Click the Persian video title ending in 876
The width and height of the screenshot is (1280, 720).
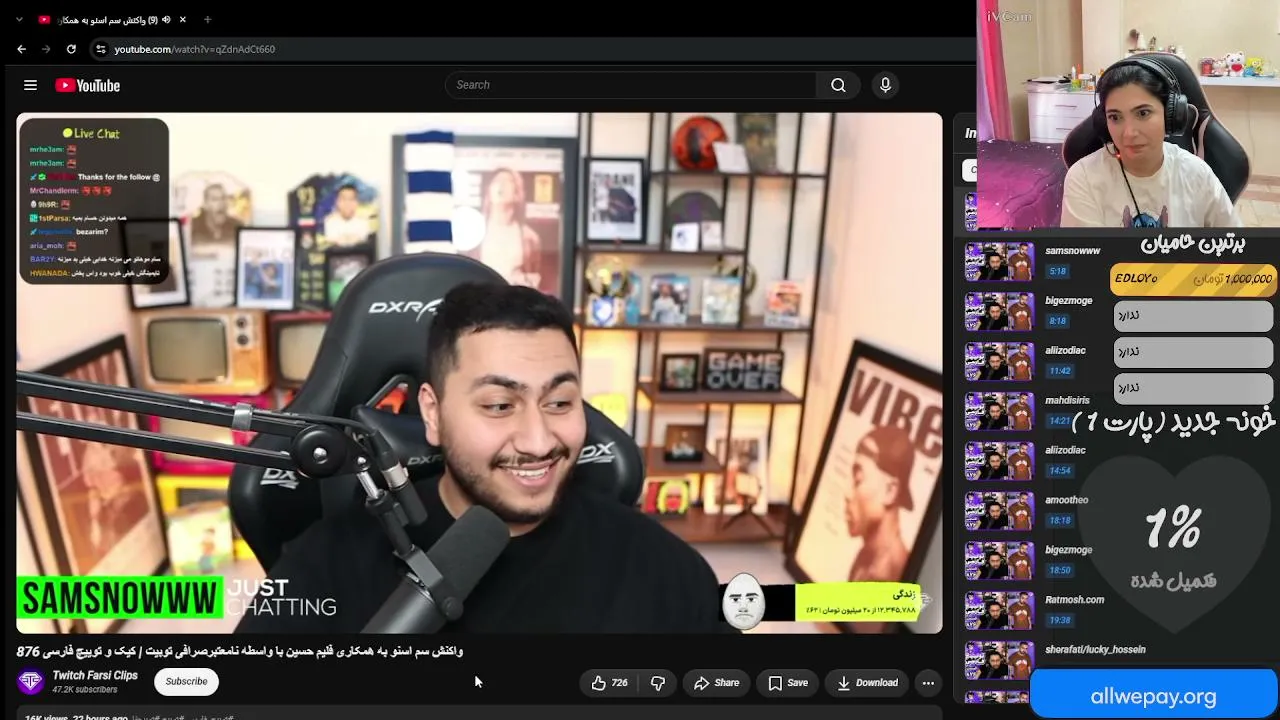240,651
